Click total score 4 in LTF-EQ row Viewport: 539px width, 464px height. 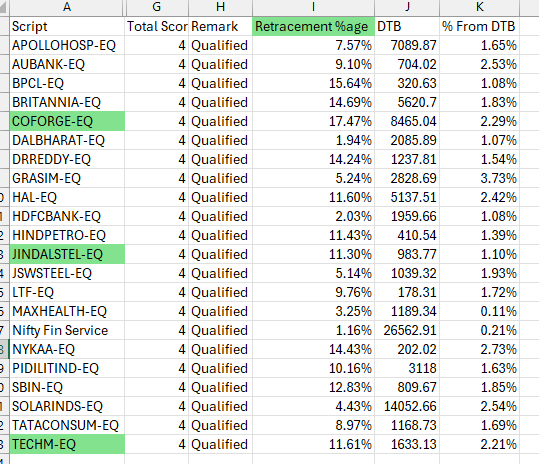[157, 292]
